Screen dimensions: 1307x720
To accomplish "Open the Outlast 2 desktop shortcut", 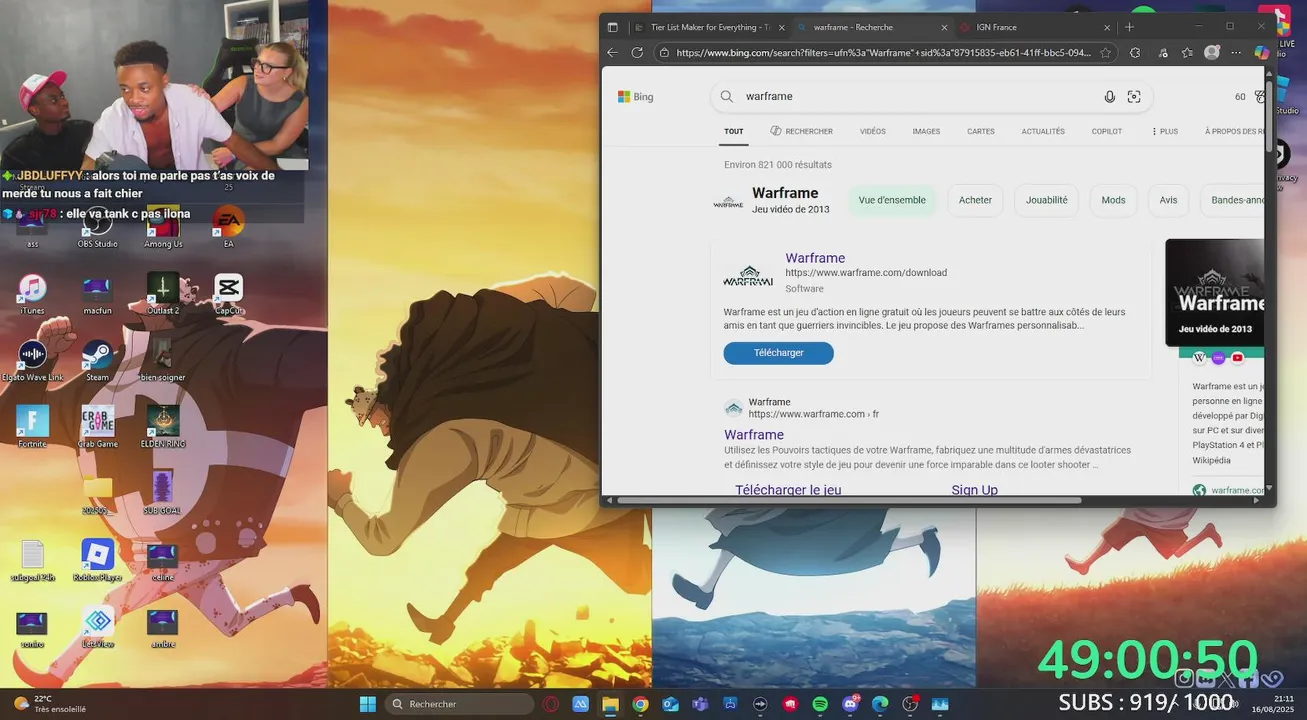I will coord(163,294).
